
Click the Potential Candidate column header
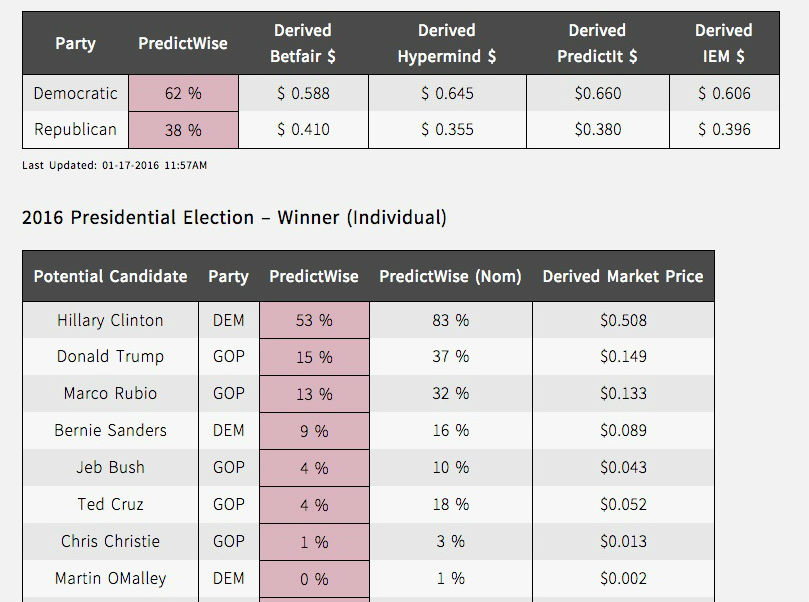pyautogui.click(x=110, y=276)
